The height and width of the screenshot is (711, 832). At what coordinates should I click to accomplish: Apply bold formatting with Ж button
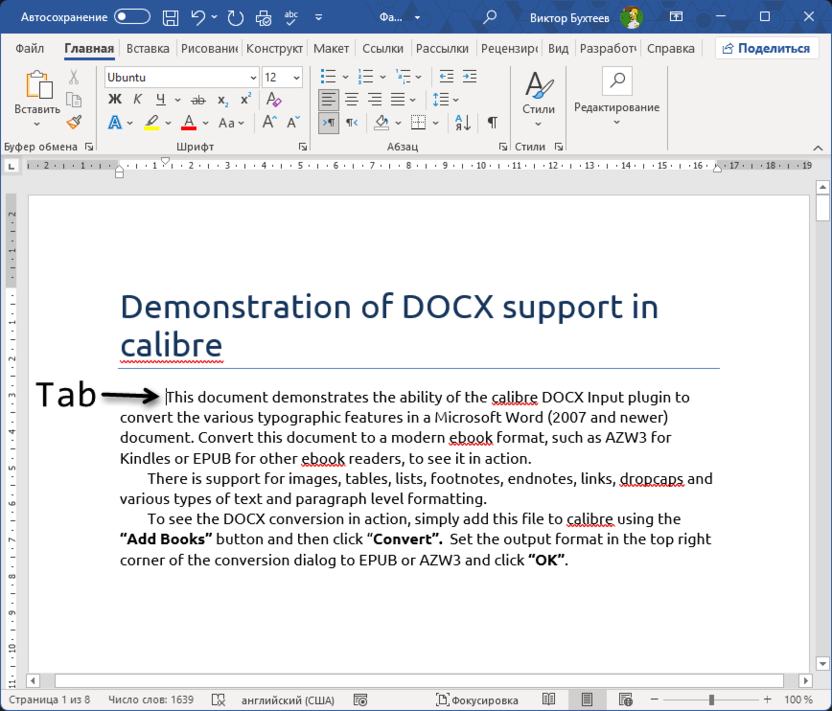pos(114,99)
